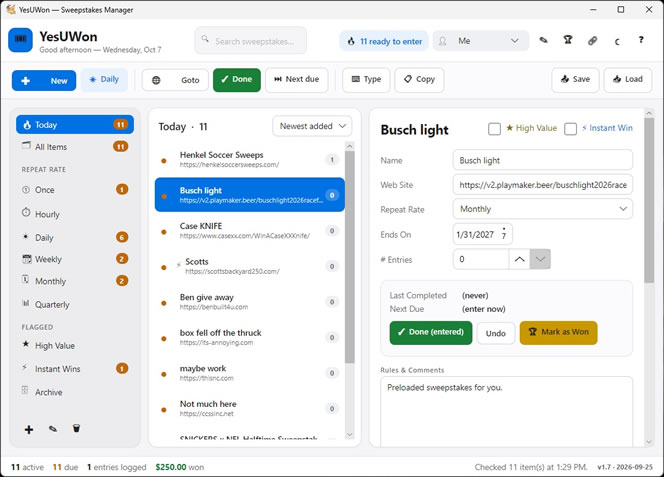Screen dimensions: 664x477
Task: Create a New sweepstakes entry
Action: (44, 80)
